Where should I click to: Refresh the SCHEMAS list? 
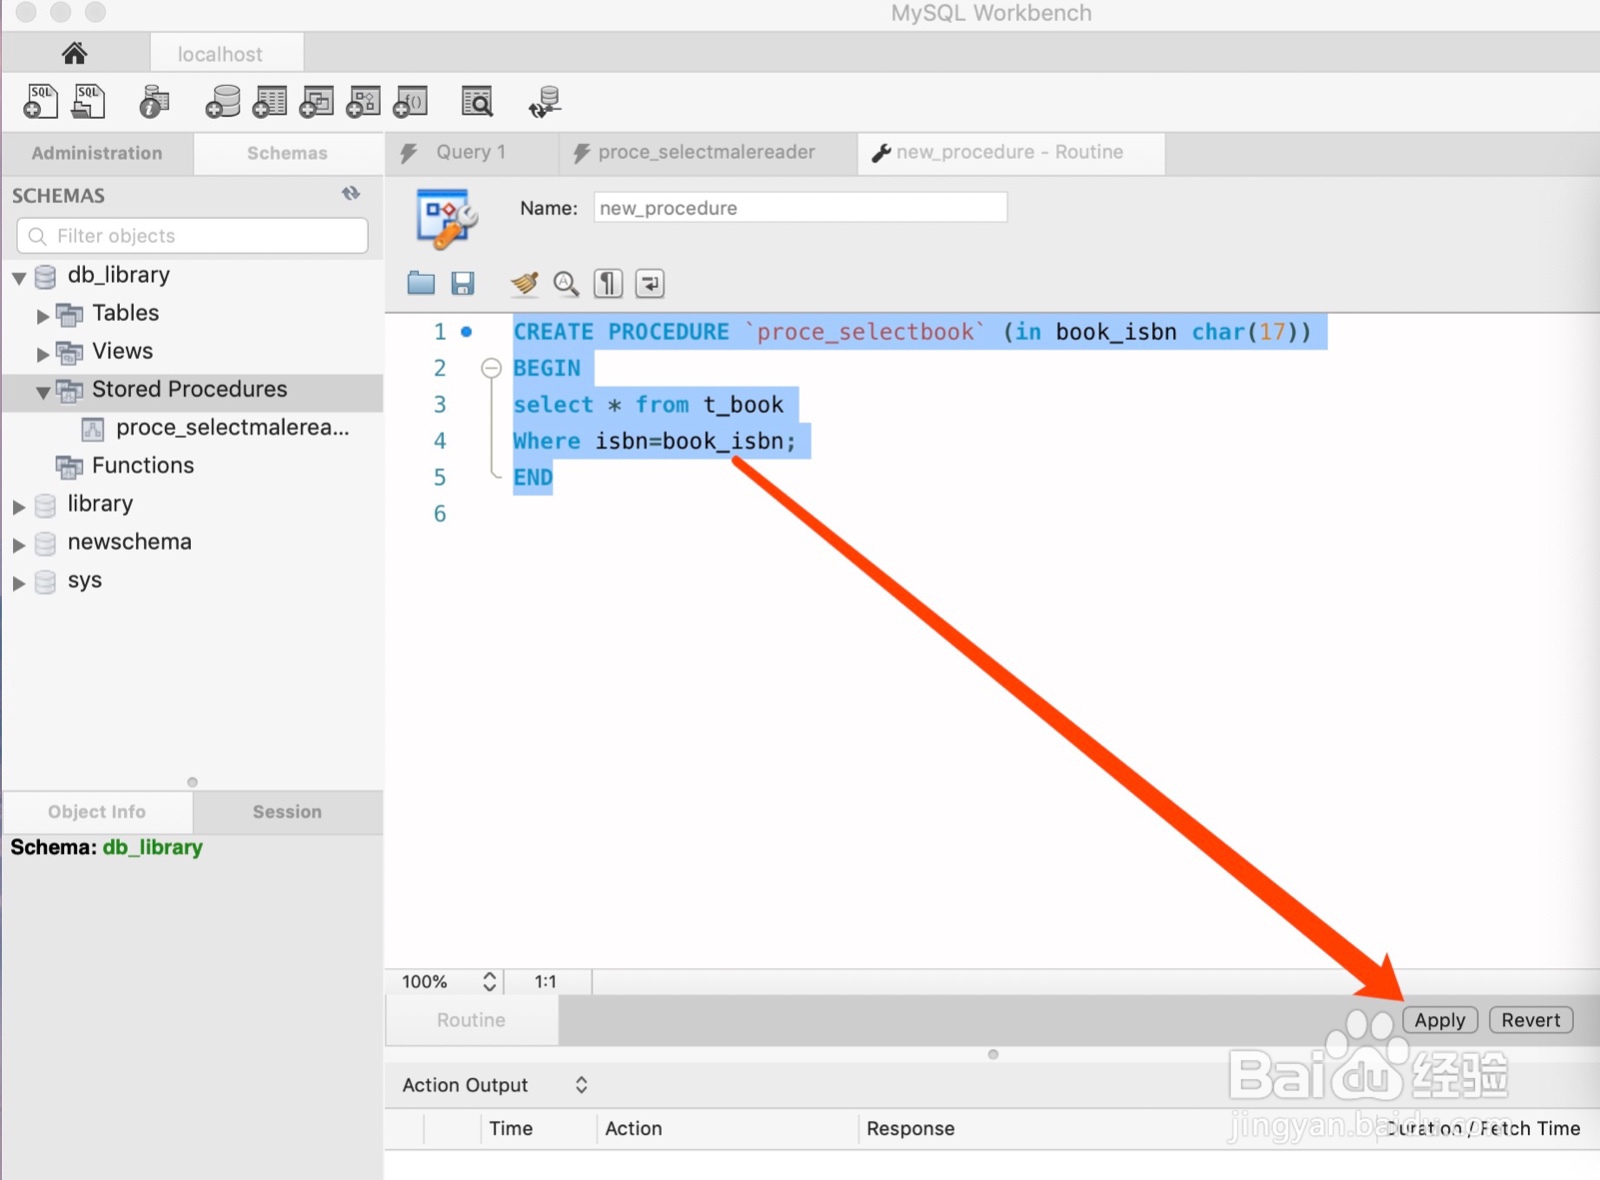pyautogui.click(x=351, y=194)
